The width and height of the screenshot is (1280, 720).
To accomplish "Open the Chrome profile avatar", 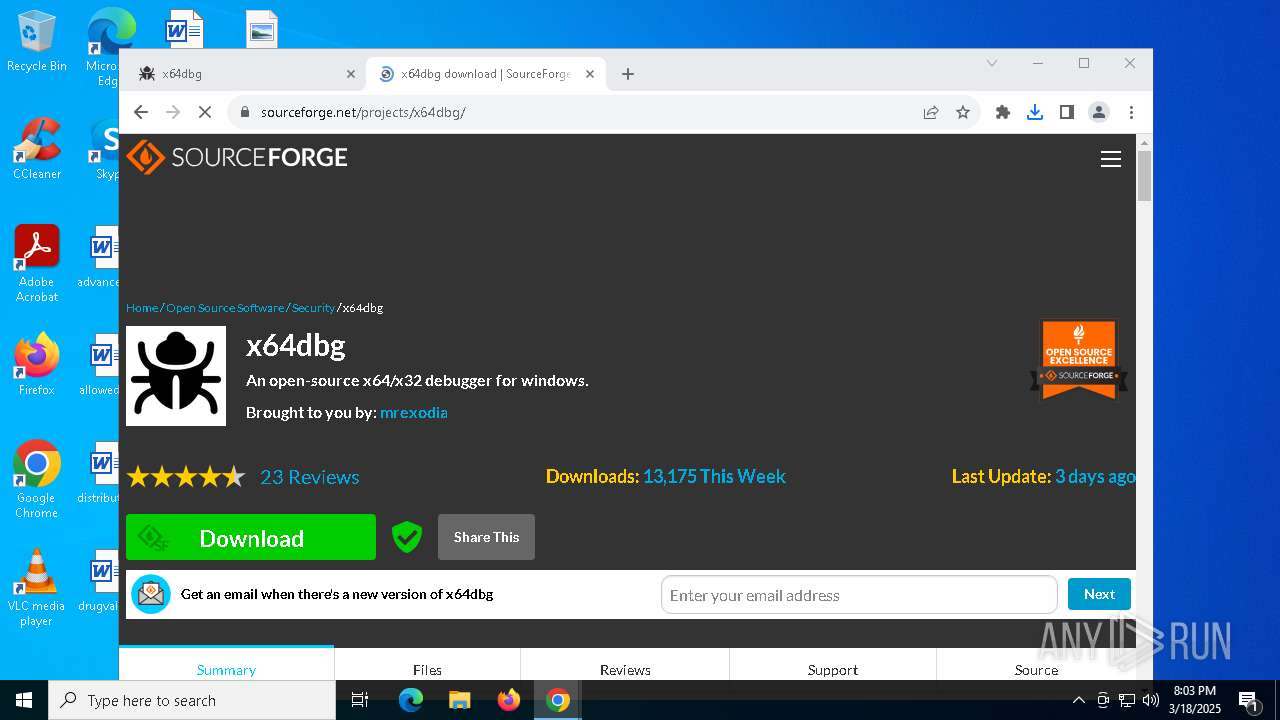I will [x=1099, y=112].
